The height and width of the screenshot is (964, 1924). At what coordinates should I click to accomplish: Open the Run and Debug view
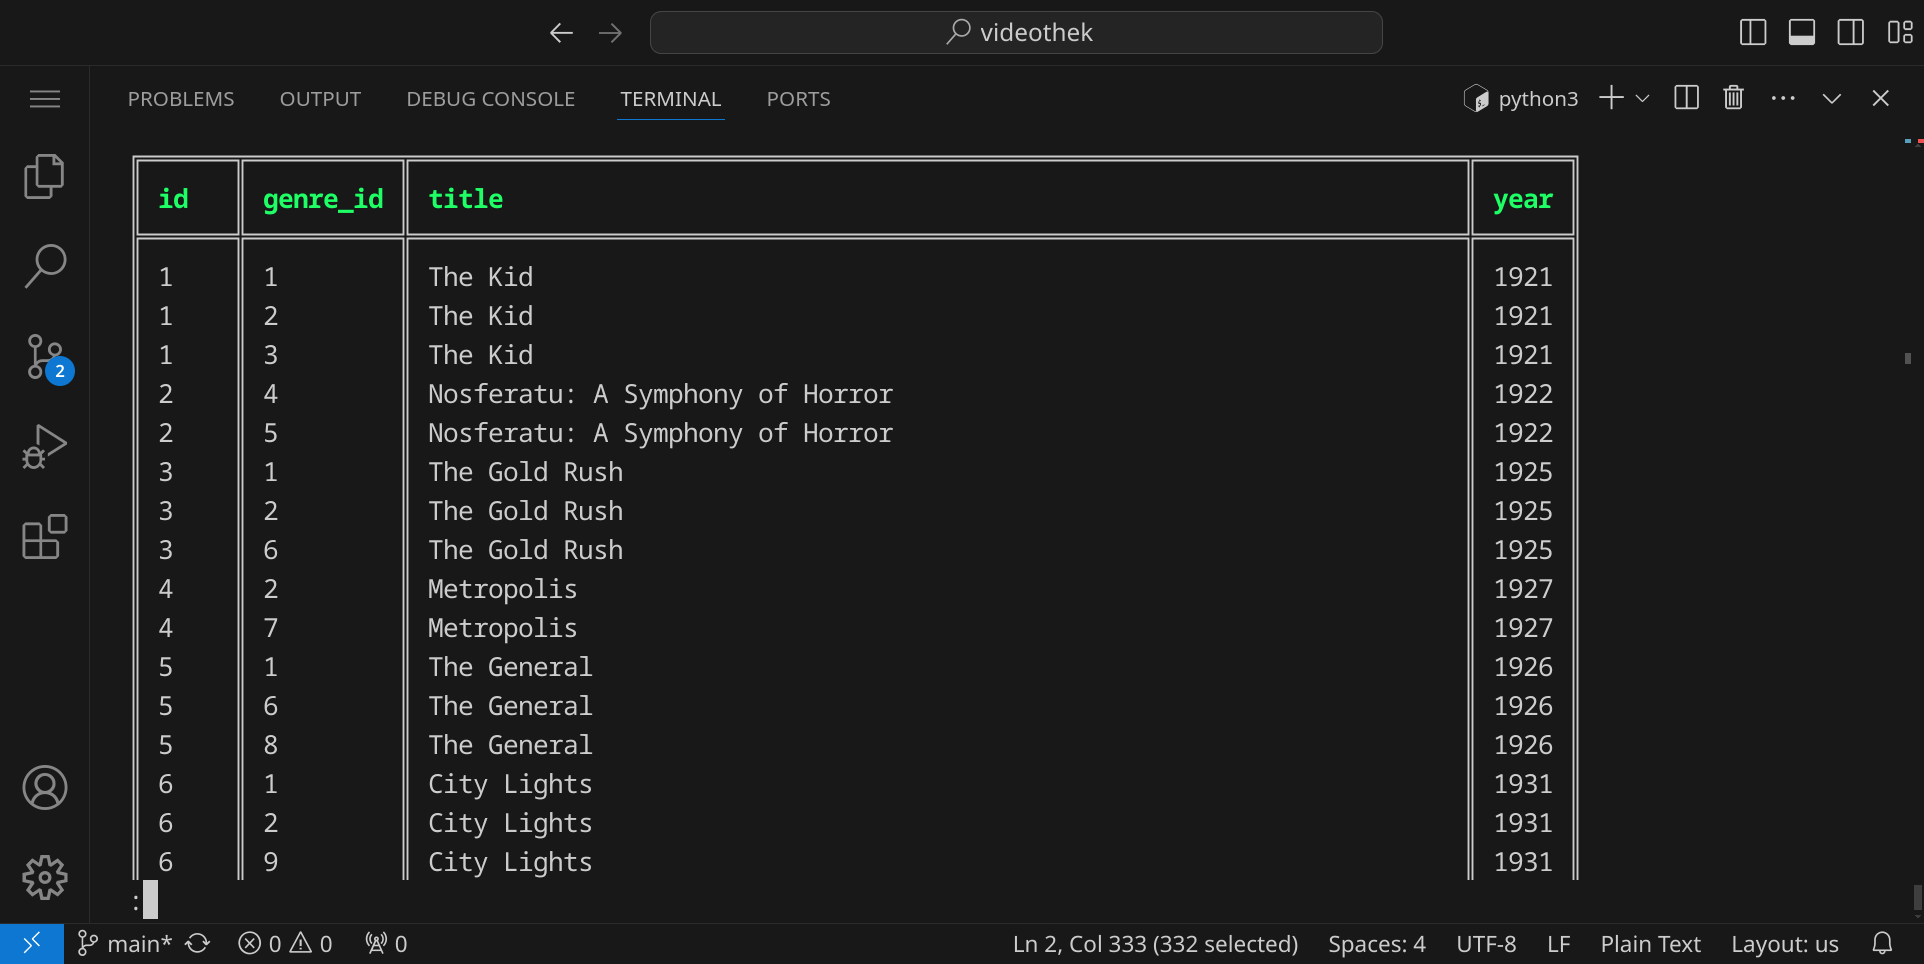coord(44,447)
